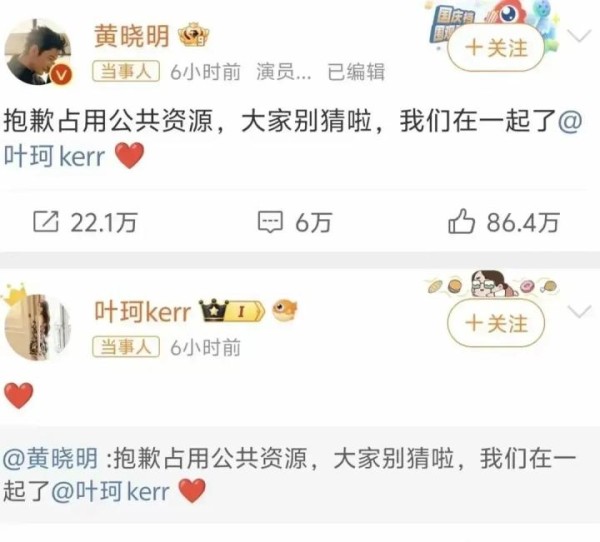This screenshot has height=542, width=600.
Task: Click @黄晓明 in the quoted repost
Action: 51,458
